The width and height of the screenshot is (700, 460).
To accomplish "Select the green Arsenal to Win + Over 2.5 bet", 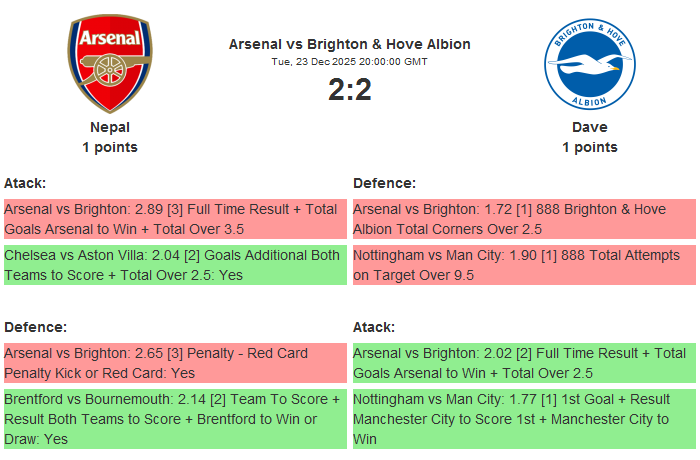I will pos(524,363).
